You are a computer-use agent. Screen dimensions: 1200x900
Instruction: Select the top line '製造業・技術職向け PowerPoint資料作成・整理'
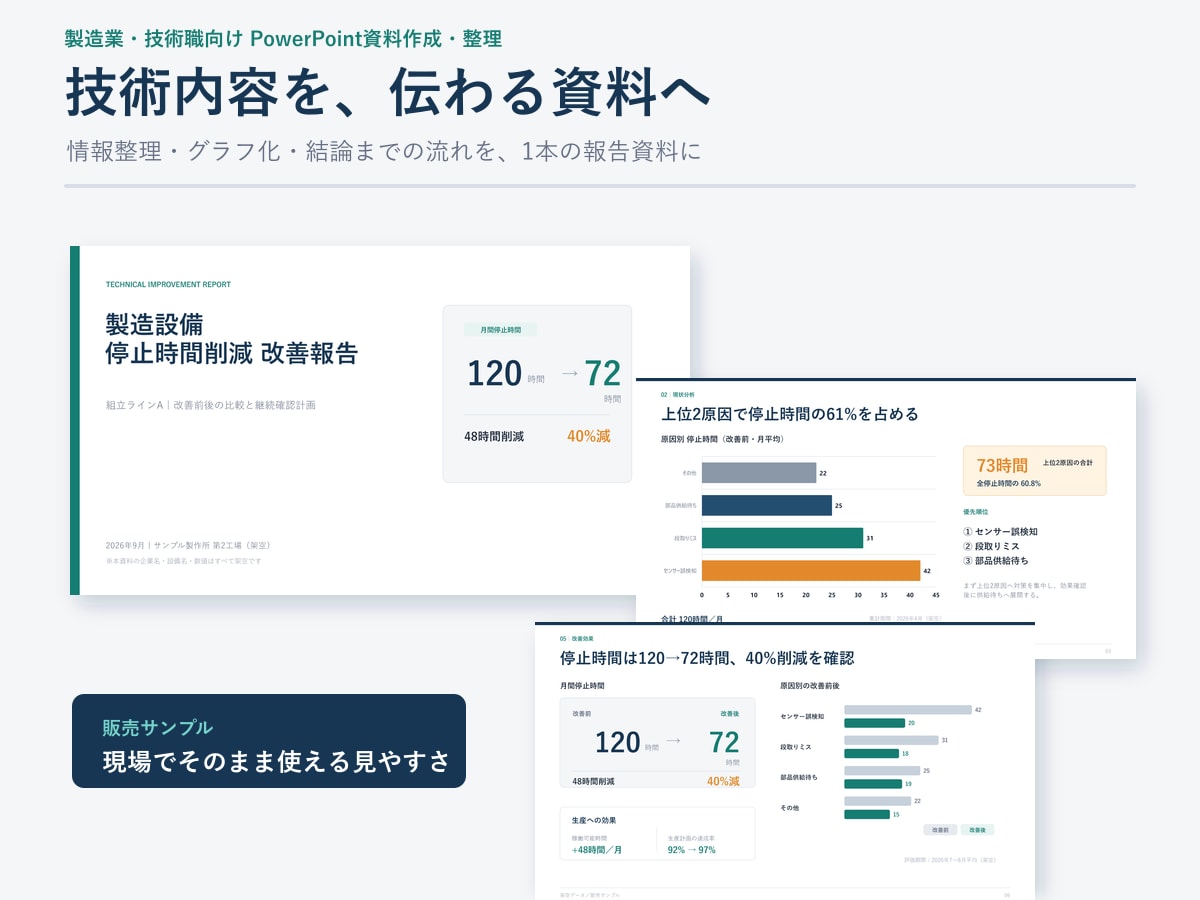(x=283, y=39)
